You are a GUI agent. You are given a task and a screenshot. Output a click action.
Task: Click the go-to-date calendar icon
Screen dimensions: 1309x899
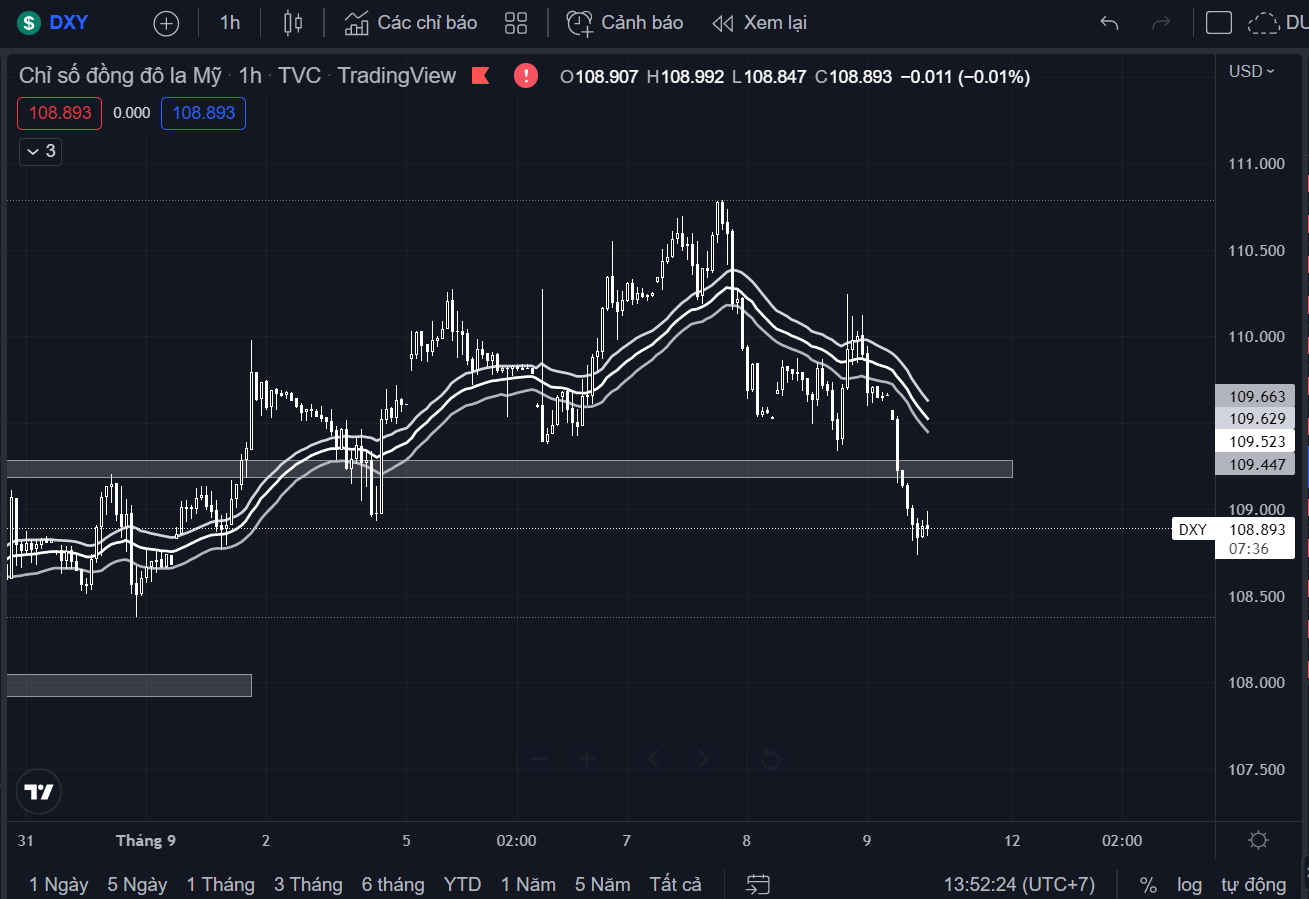pyautogui.click(x=759, y=884)
